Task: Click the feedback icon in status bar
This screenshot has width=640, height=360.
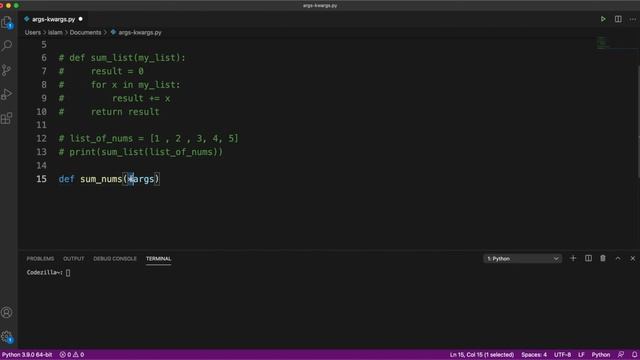Action: tap(620, 355)
